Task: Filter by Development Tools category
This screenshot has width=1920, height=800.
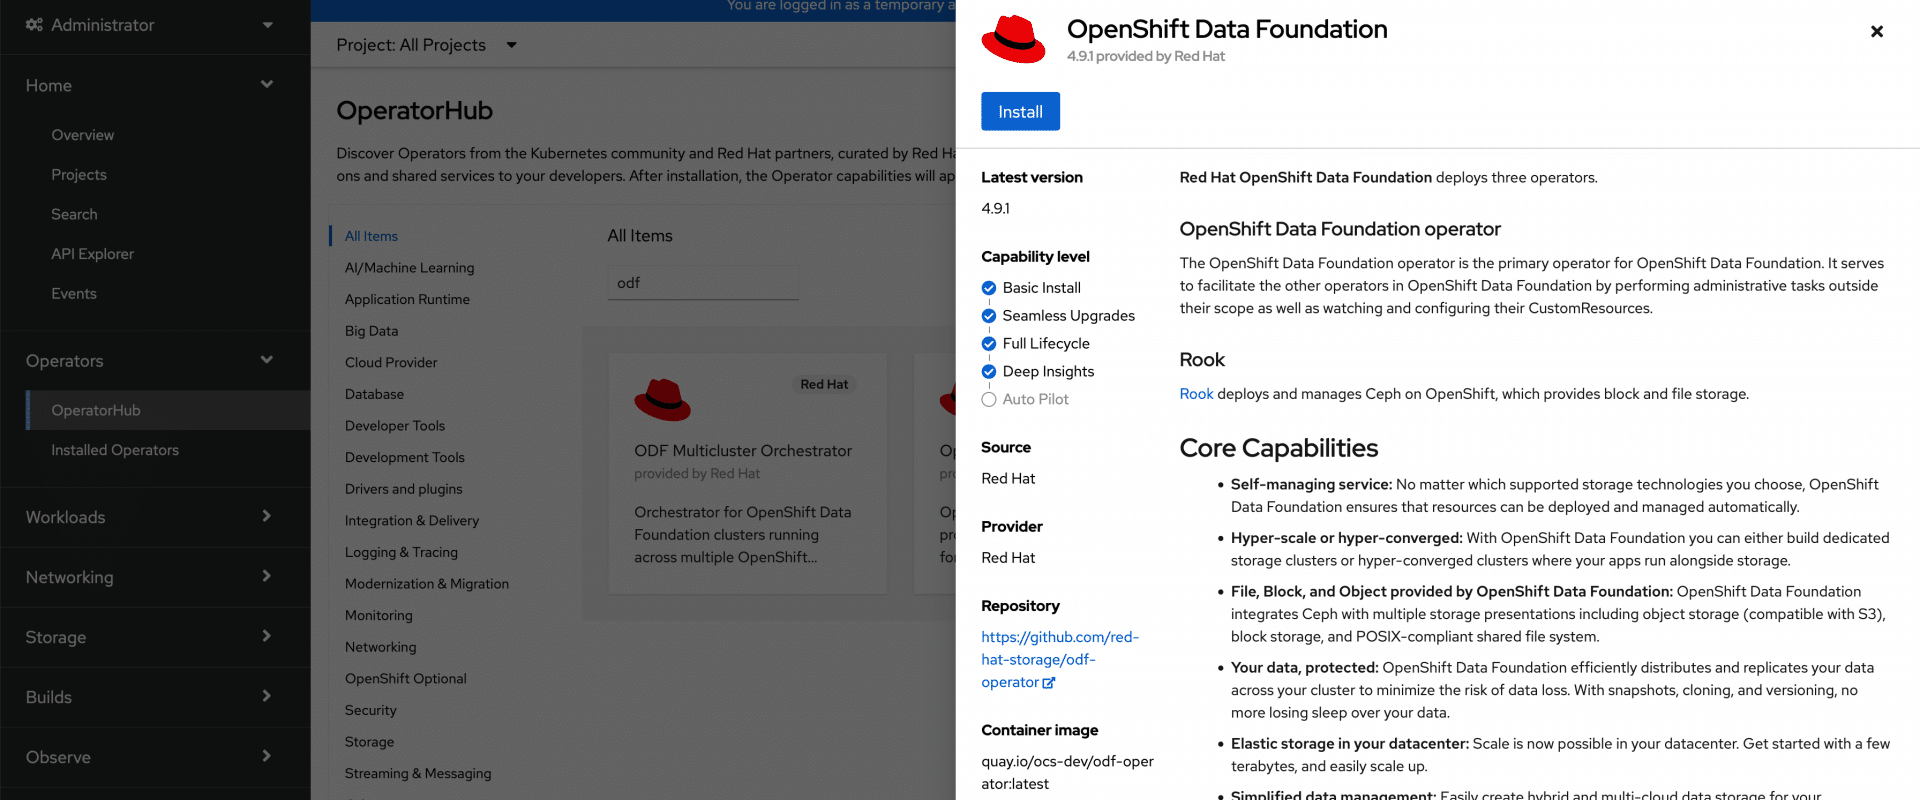Action: coord(405,458)
